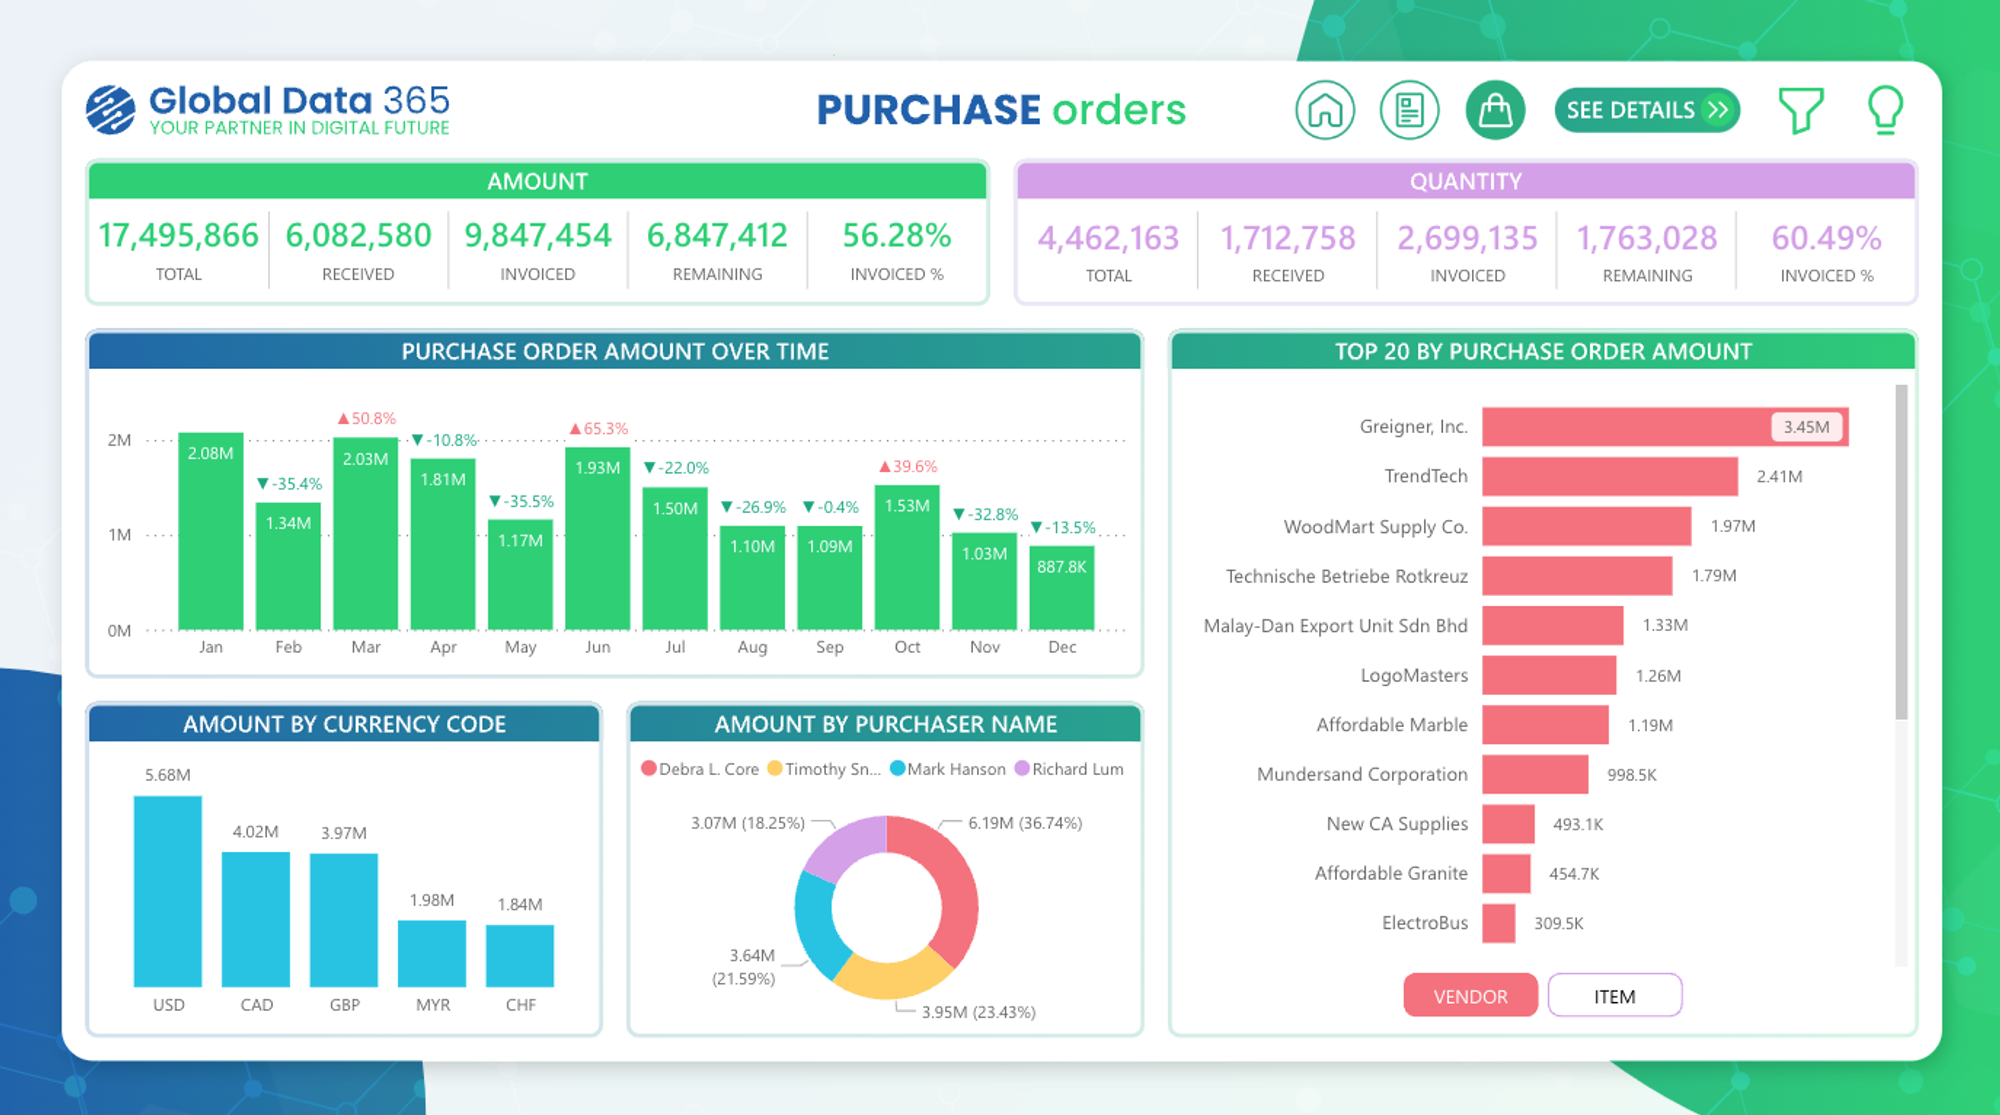Click the Top 20 chart vertical scrollbar
Image resolution: width=2000 pixels, height=1115 pixels.
pos(1901,550)
